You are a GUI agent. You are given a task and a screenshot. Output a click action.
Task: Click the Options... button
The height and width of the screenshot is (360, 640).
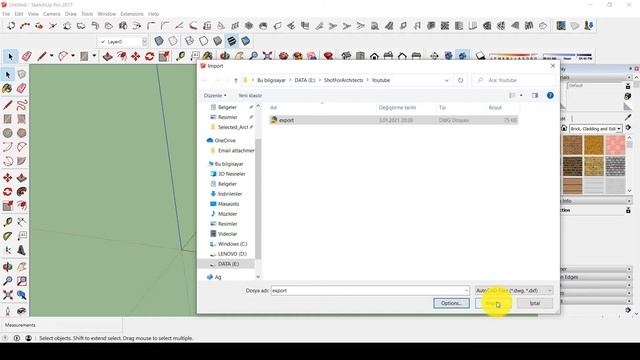451,303
